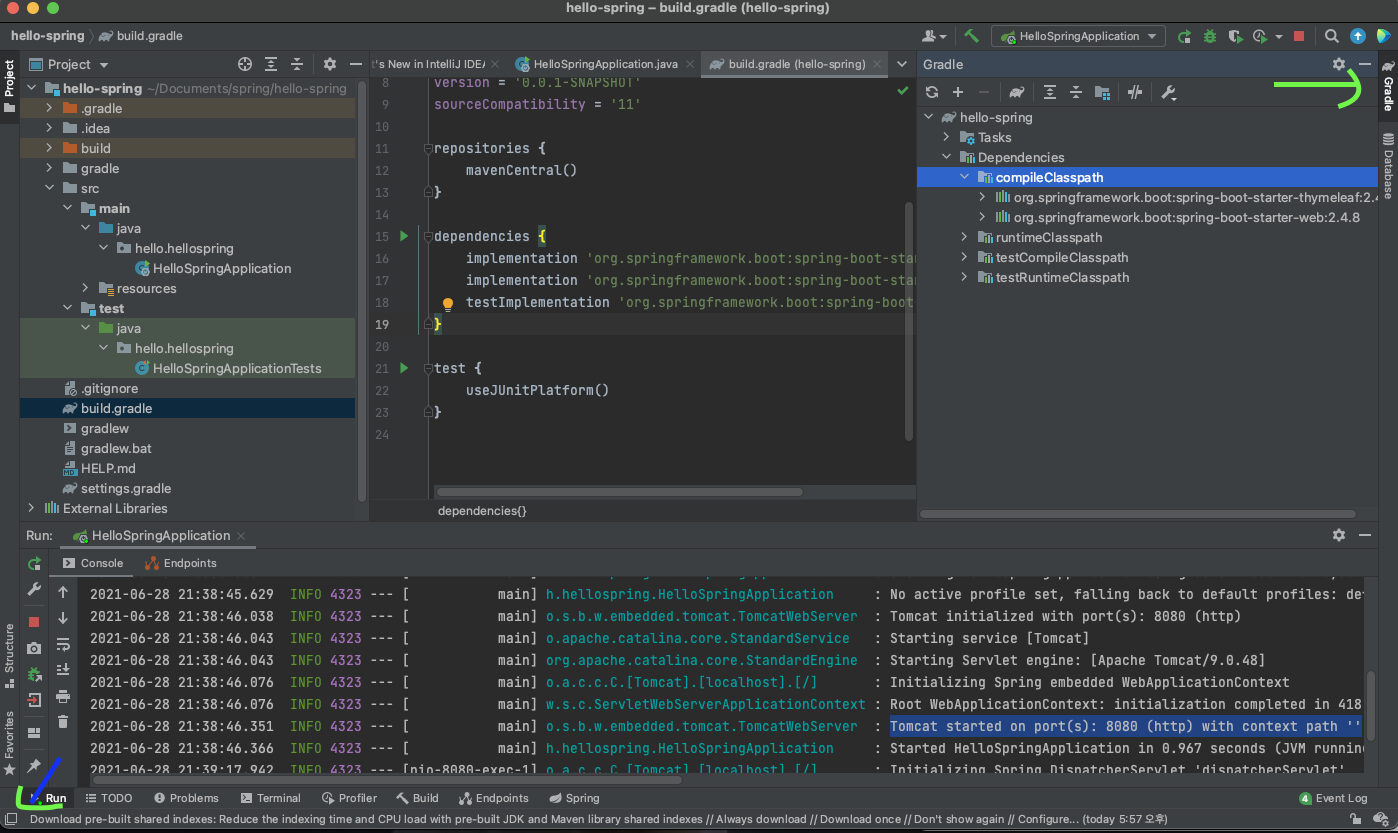This screenshot has width=1398, height=833.
Task: Open the HelloSpringApplication run configuration dropdown
Action: tap(1078, 36)
